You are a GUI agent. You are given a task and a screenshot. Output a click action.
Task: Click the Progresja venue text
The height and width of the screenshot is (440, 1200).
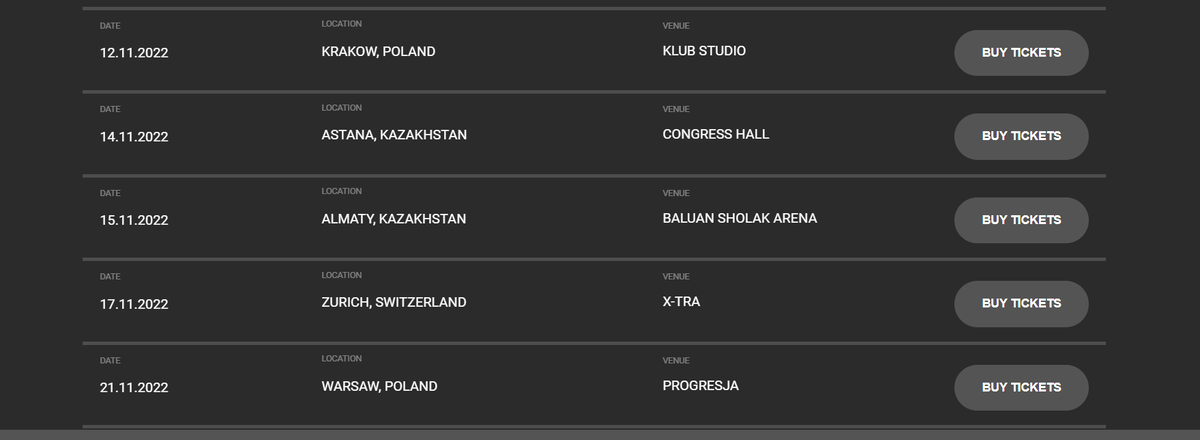click(x=700, y=385)
